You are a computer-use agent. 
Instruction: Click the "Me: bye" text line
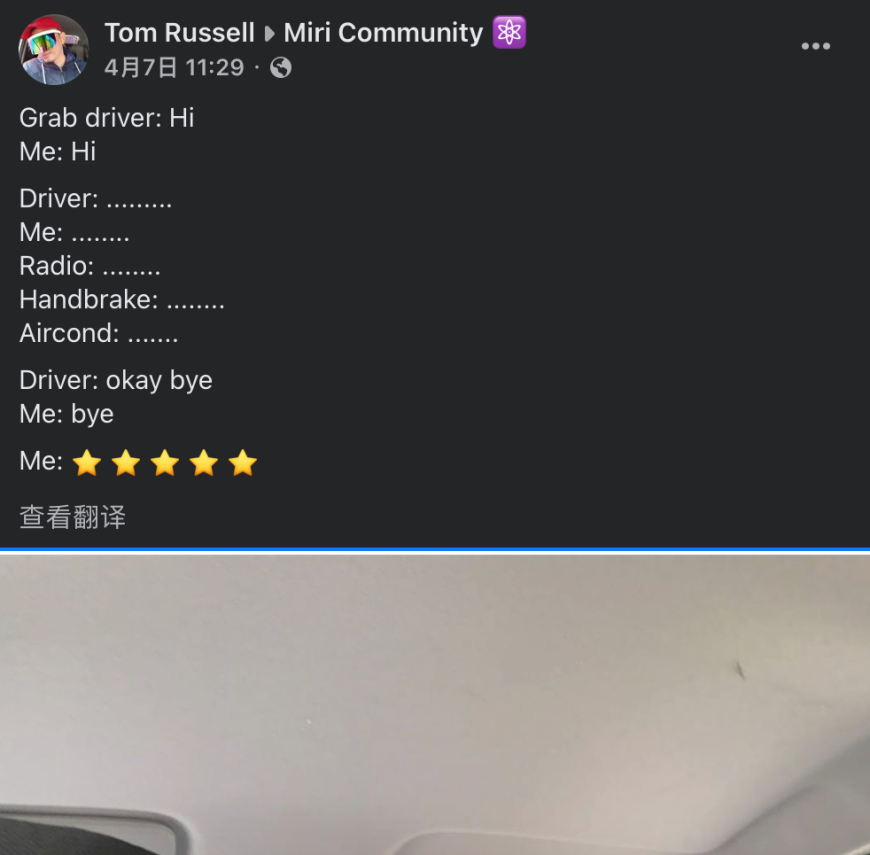[x=67, y=414]
